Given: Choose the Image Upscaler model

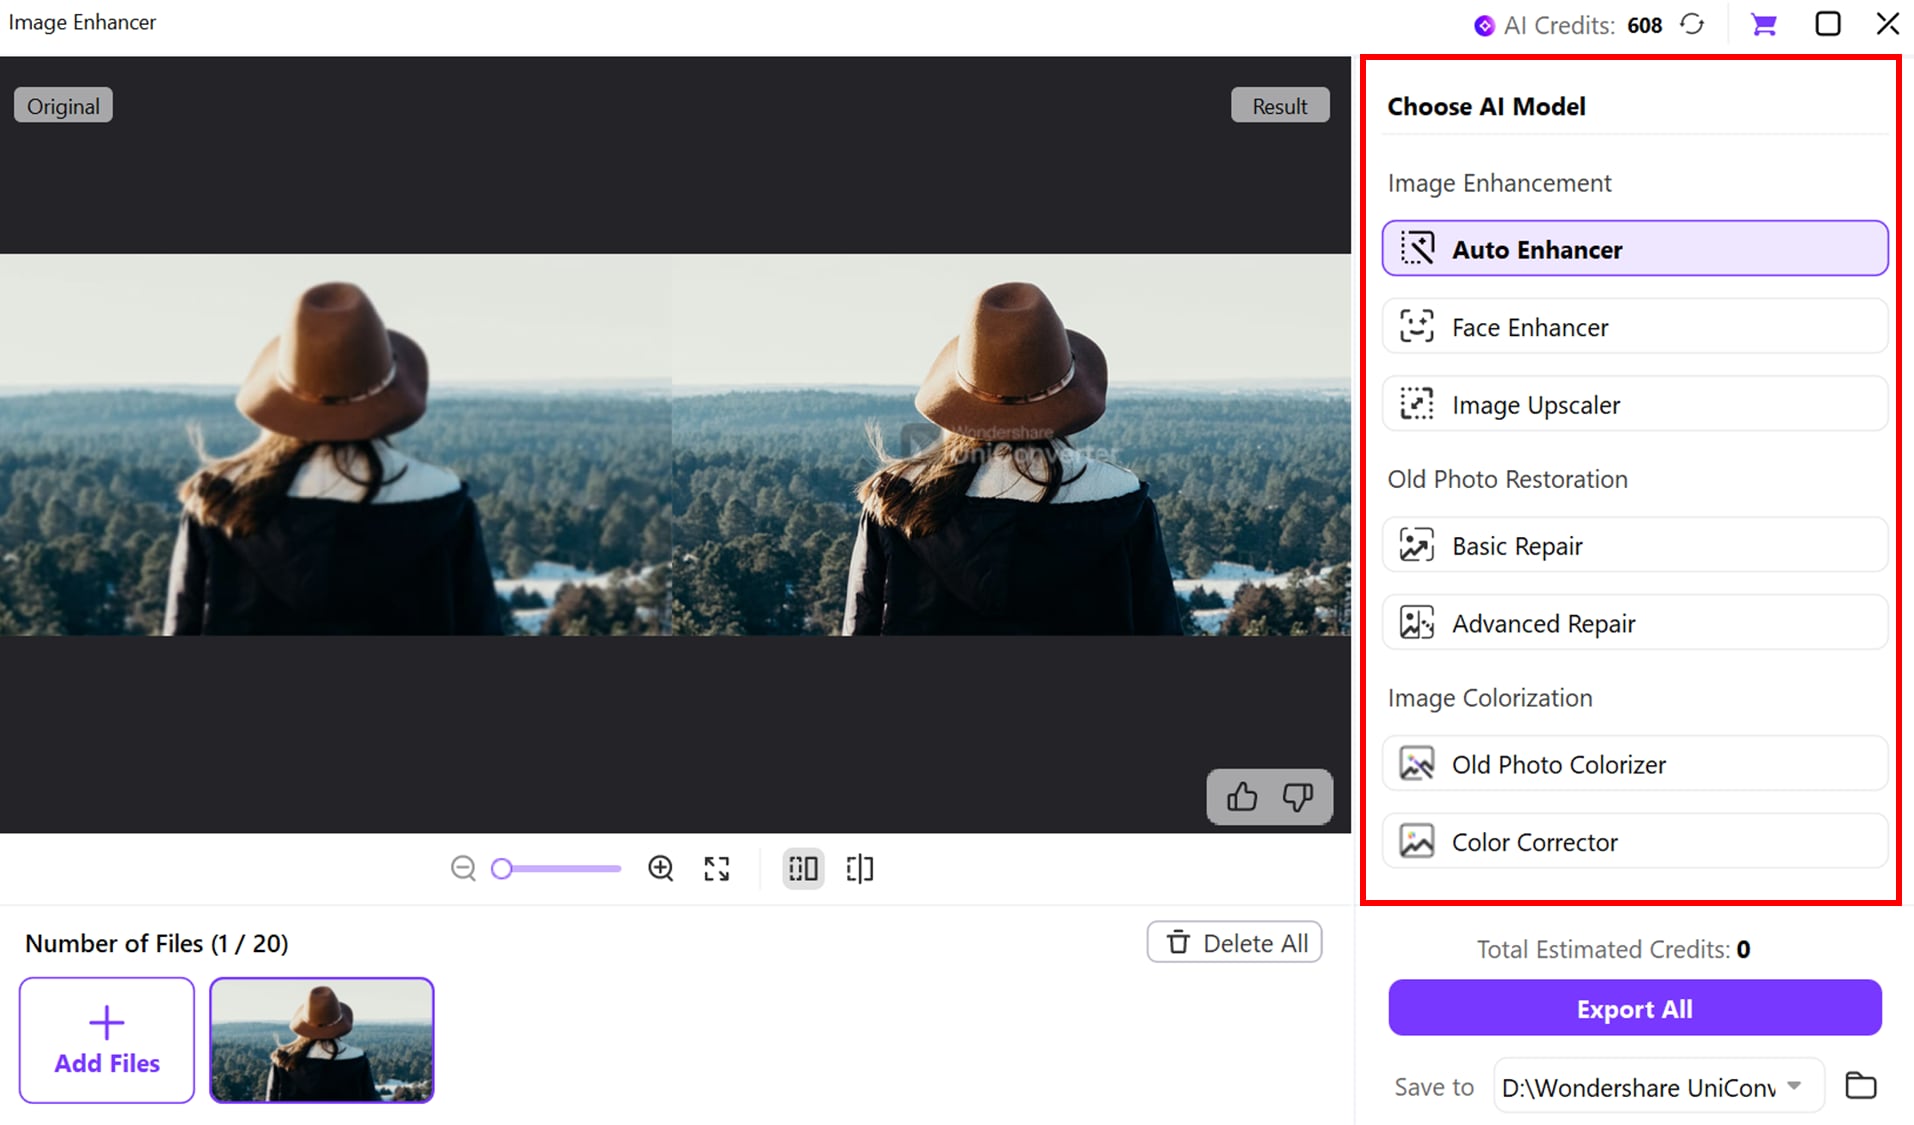Looking at the screenshot, I should click(x=1635, y=404).
